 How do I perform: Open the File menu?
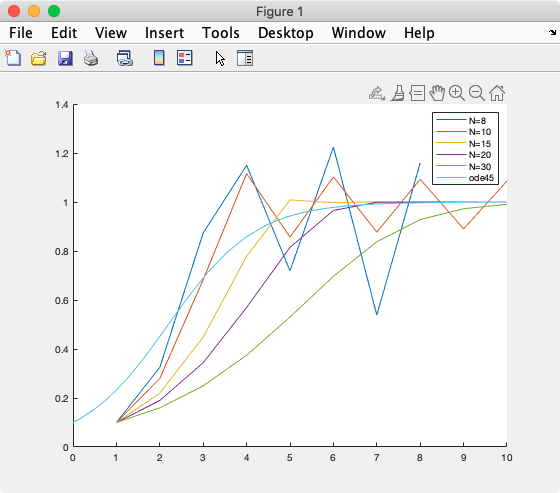pyautogui.click(x=21, y=33)
